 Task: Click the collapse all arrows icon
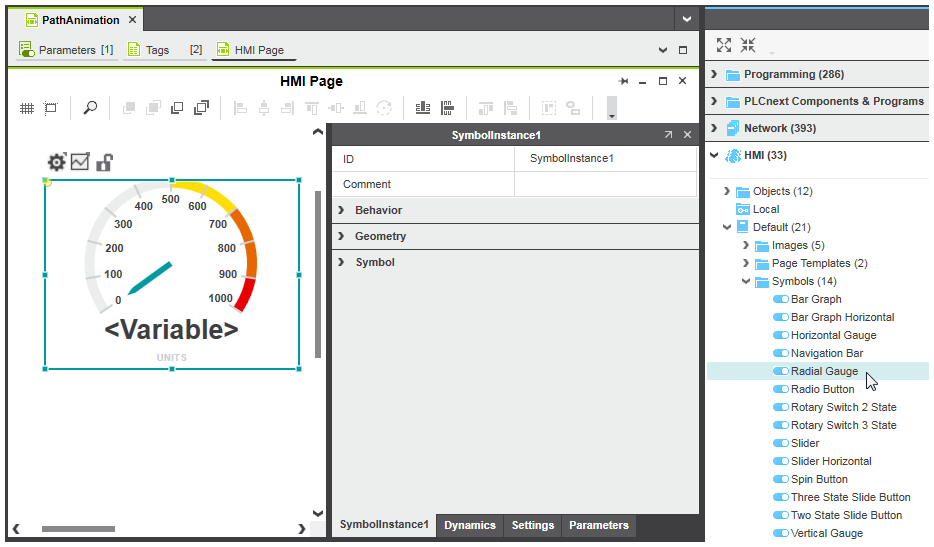(x=747, y=45)
